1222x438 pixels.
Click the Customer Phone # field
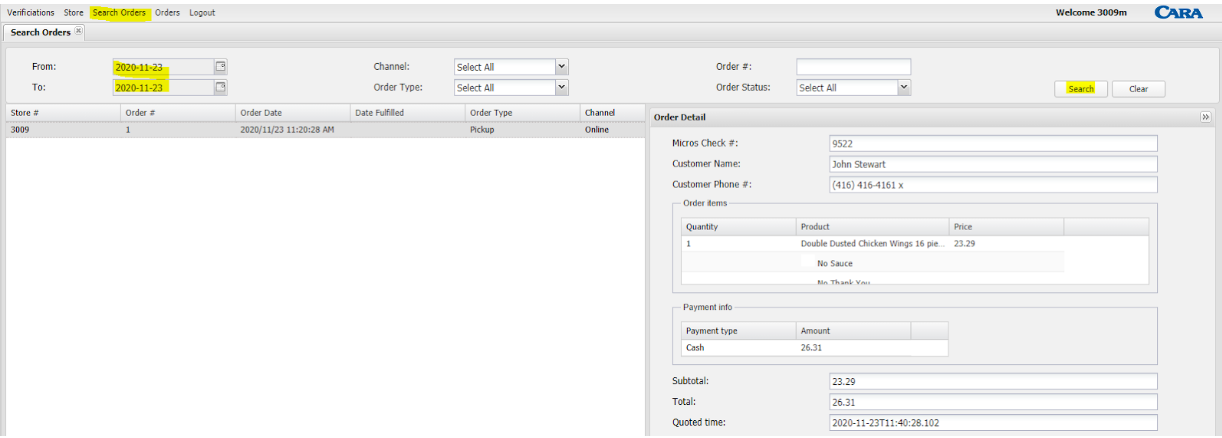pos(993,185)
